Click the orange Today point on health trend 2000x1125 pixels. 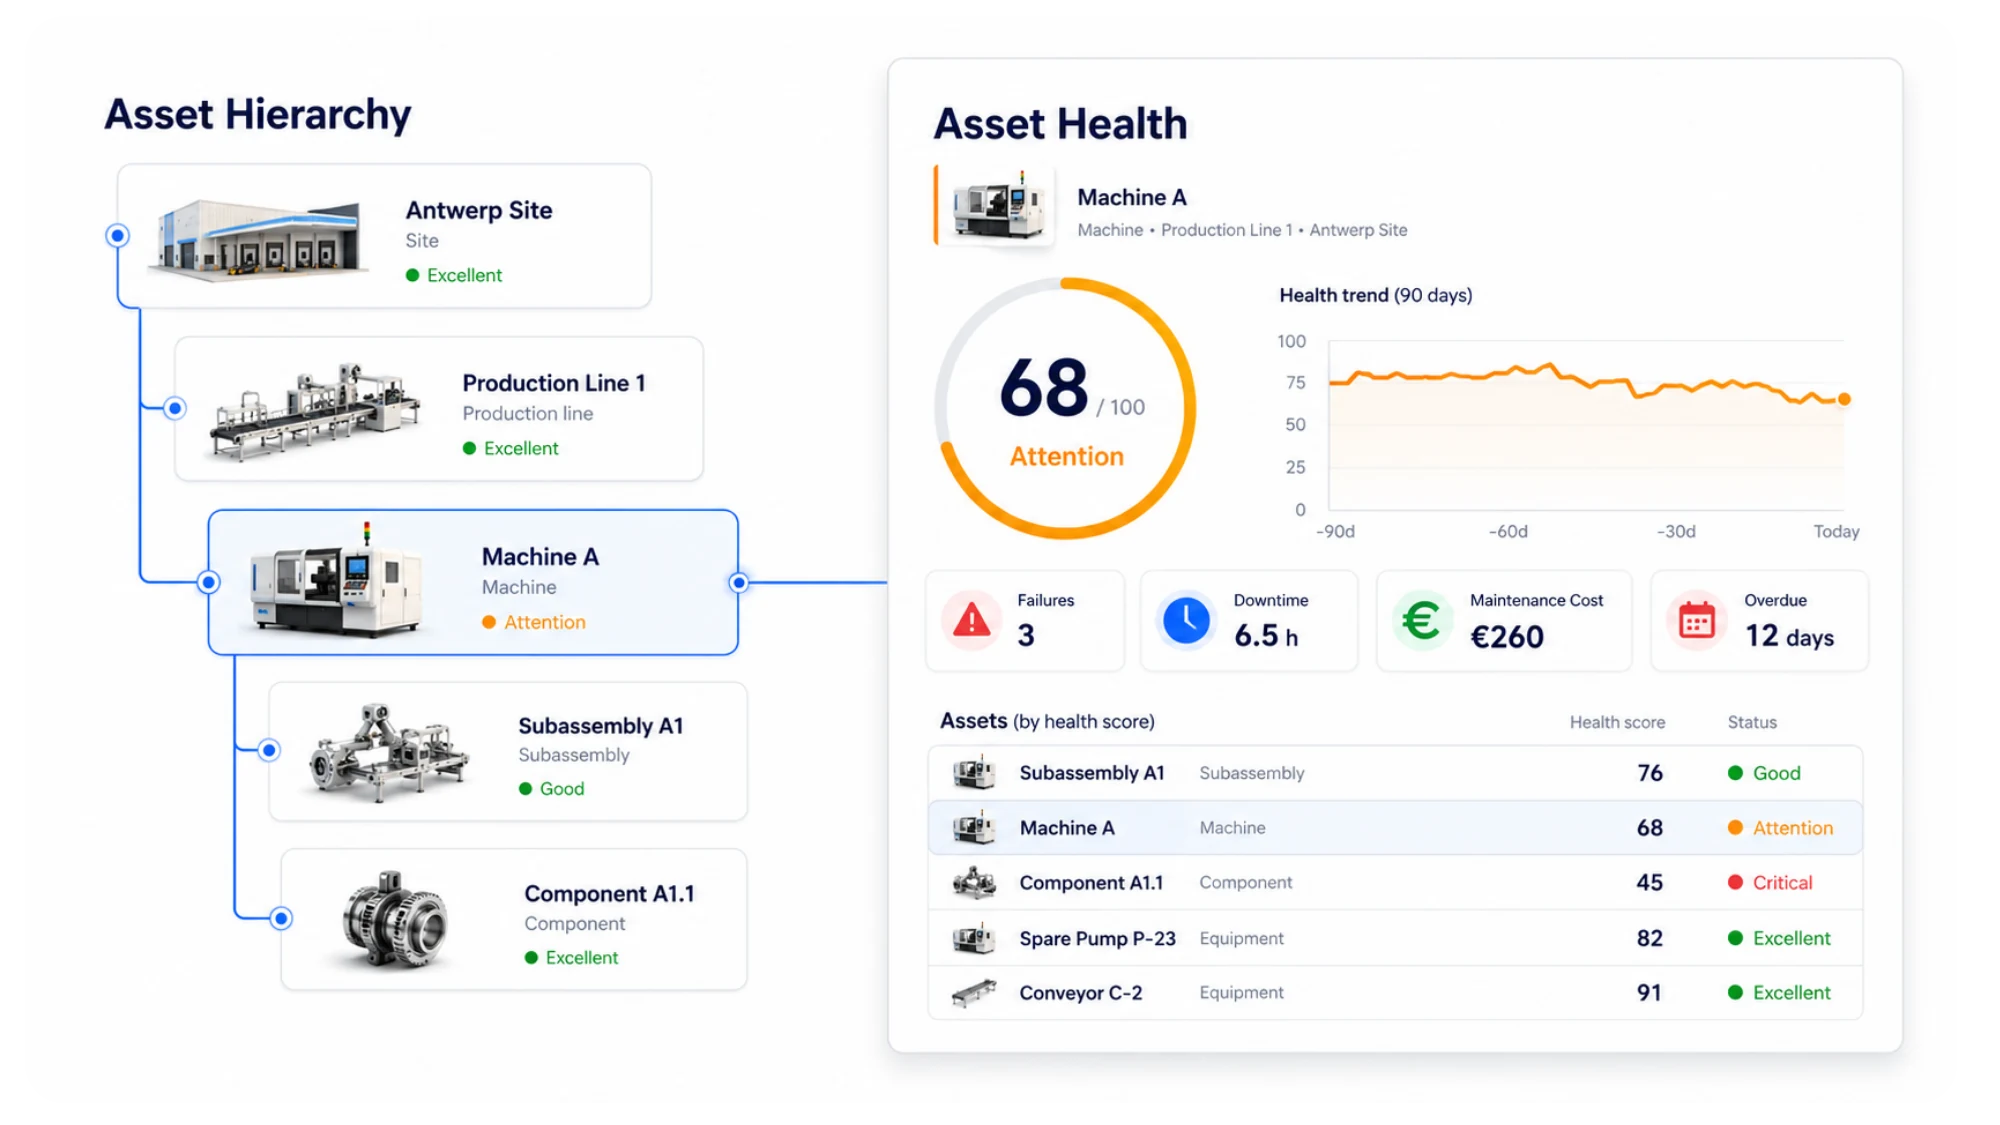tap(1844, 399)
